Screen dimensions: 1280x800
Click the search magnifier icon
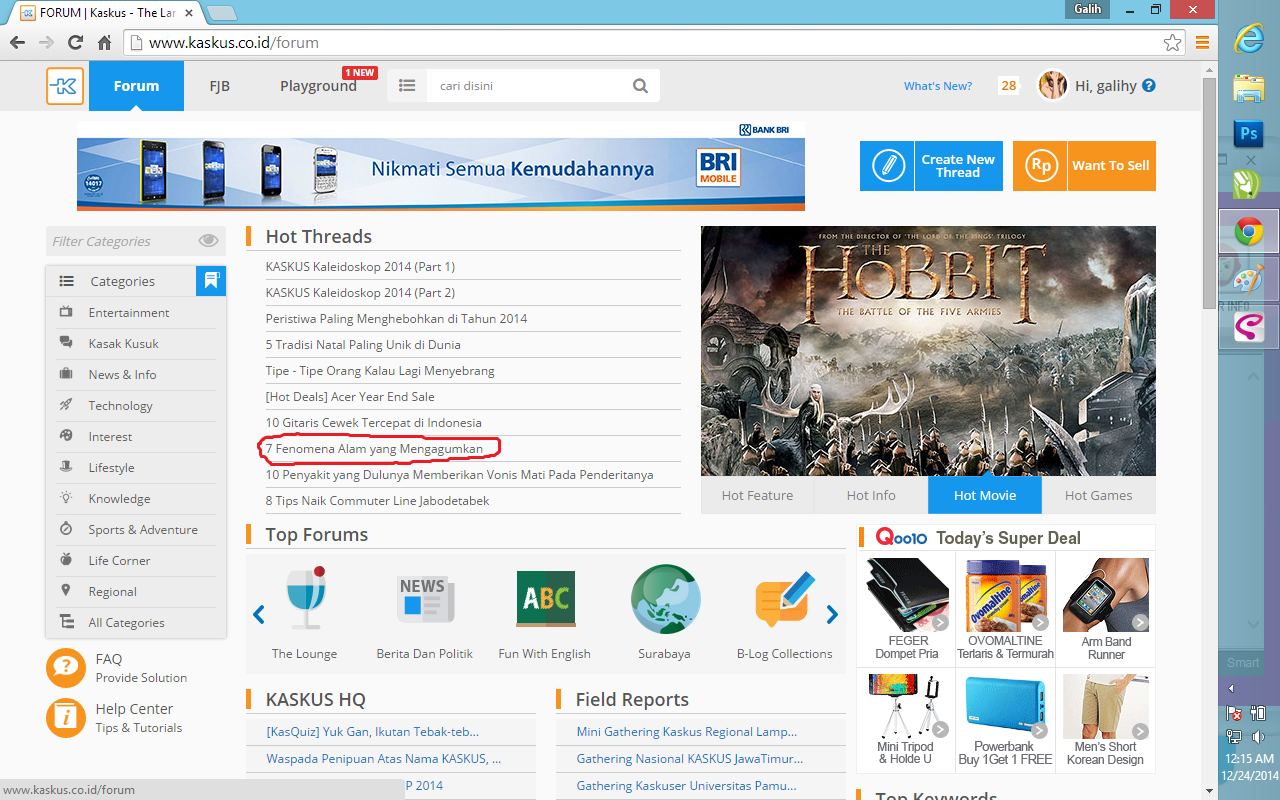click(x=641, y=86)
